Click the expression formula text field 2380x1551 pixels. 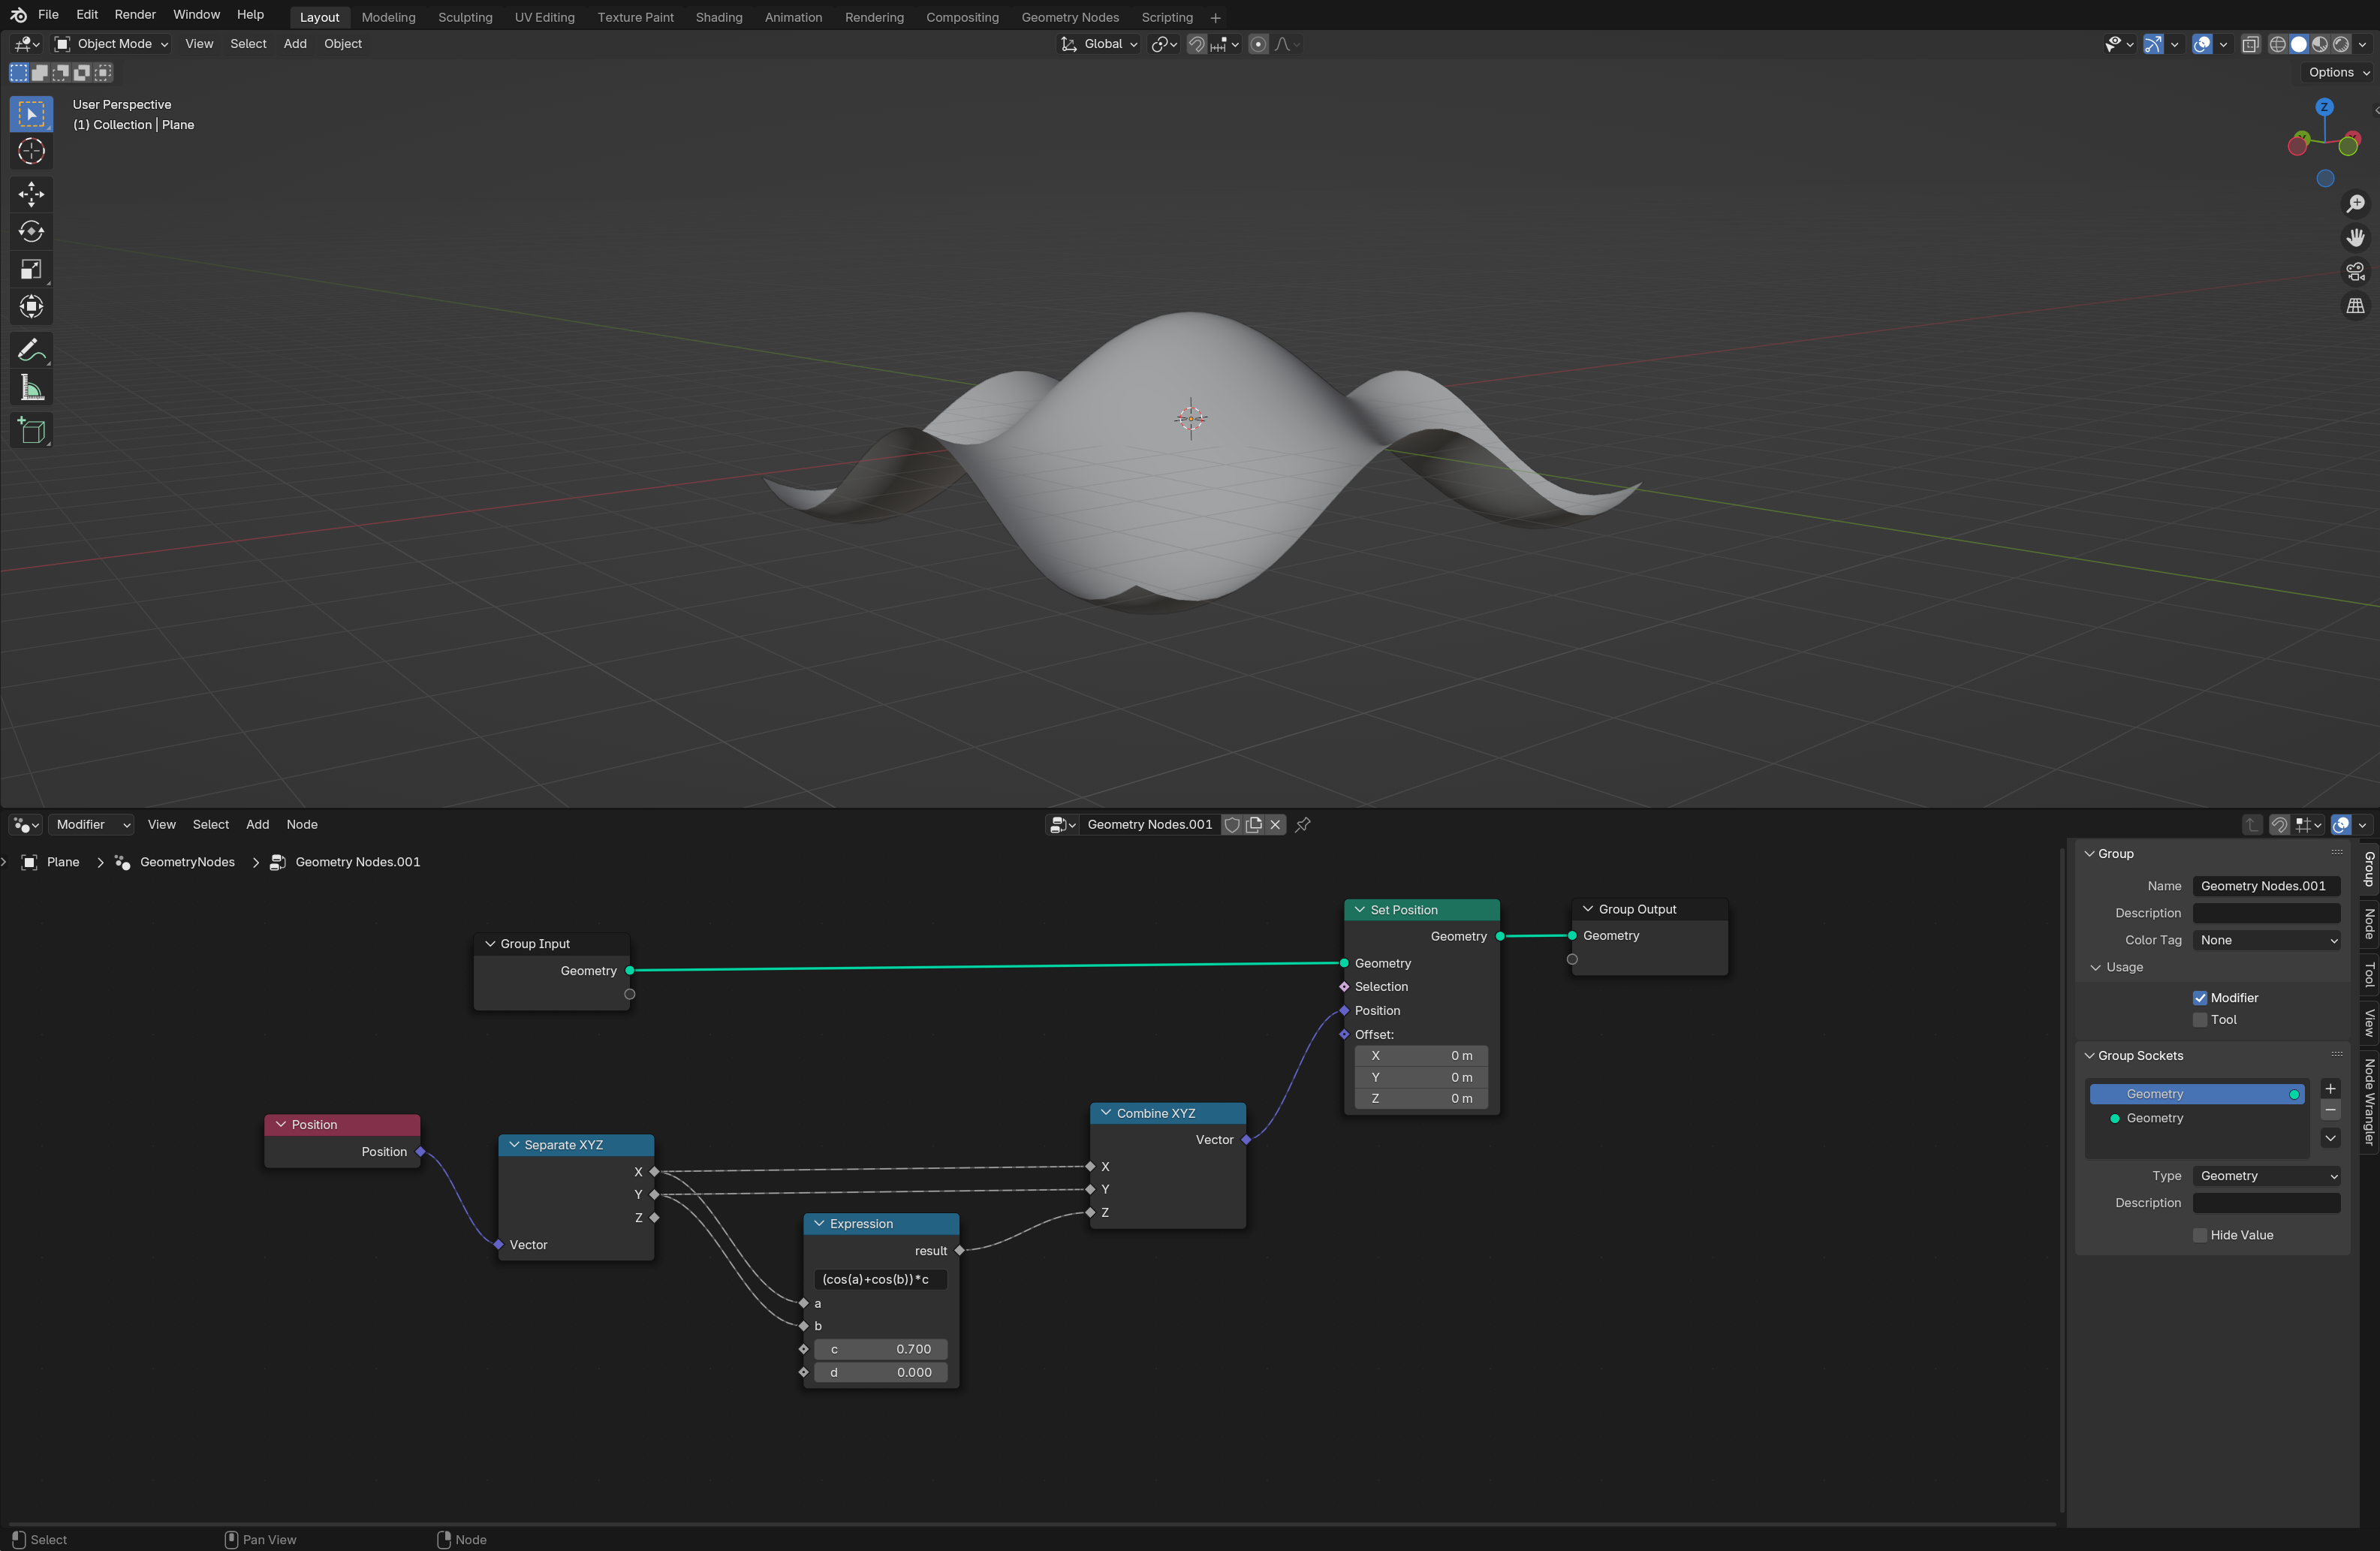click(880, 1280)
